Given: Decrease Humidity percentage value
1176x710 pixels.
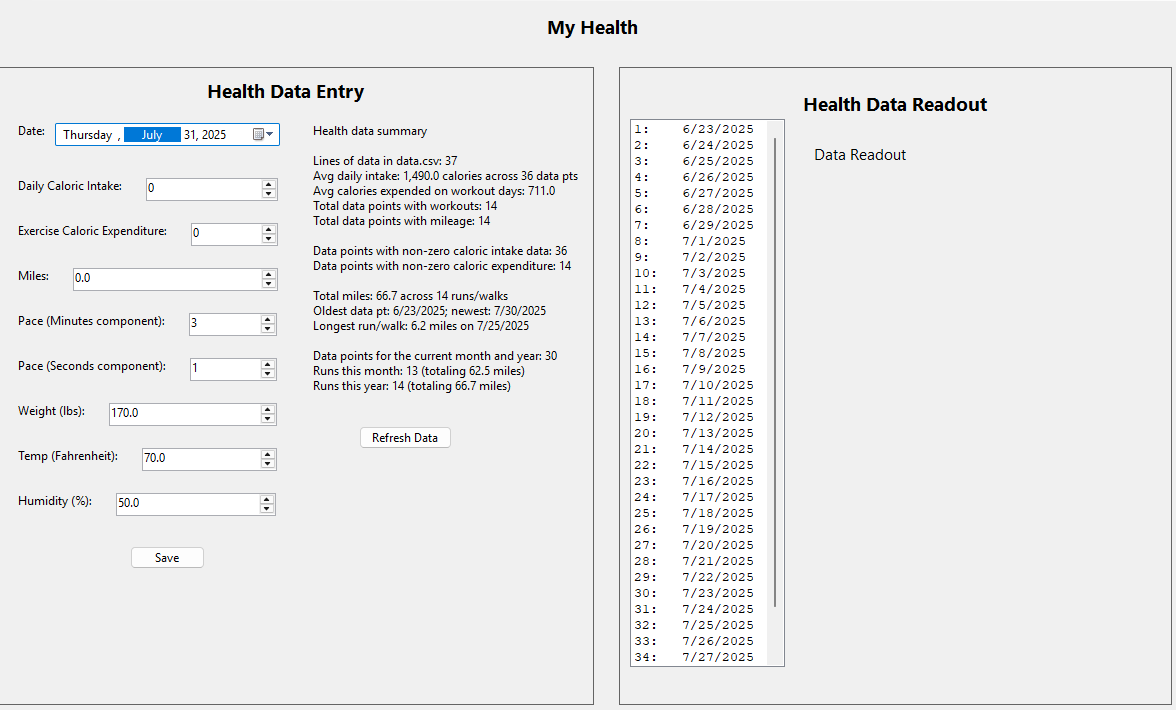Looking at the screenshot, I should pyautogui.click(x=267, y=508).
